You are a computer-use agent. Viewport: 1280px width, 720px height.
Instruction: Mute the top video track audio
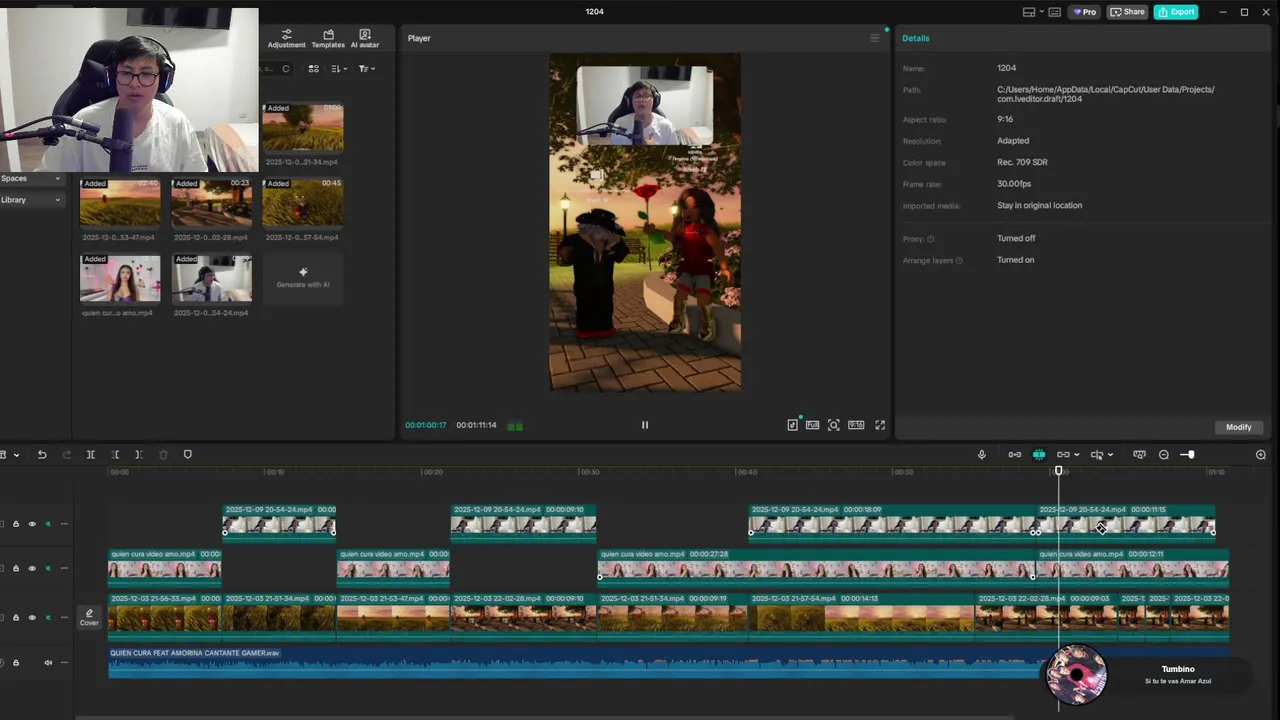[47, 524]
